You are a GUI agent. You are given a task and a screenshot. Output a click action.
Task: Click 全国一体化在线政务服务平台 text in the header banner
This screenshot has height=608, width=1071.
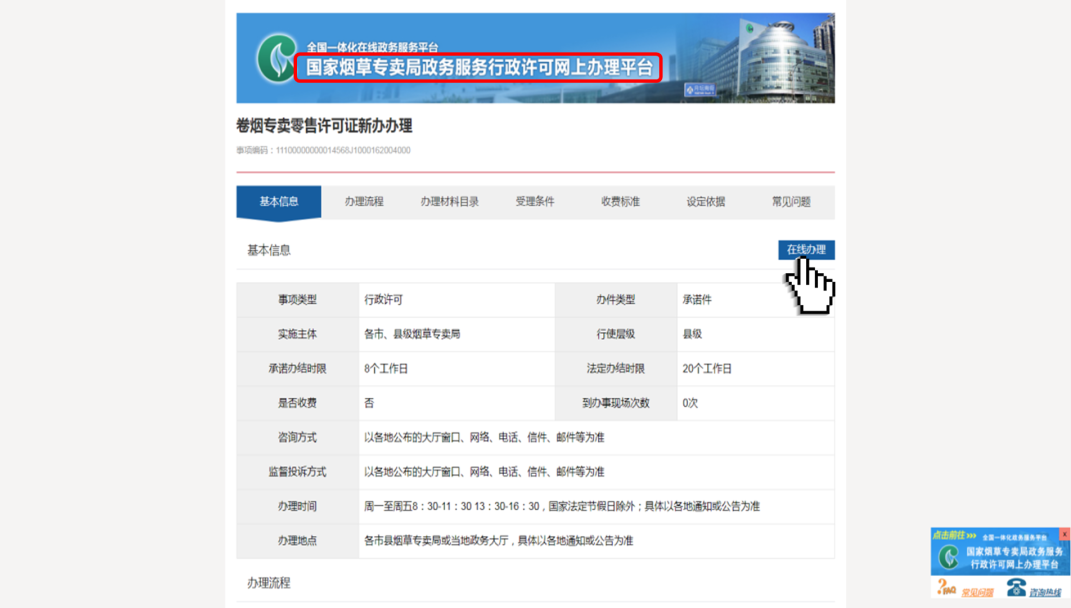tap(372, 47)
